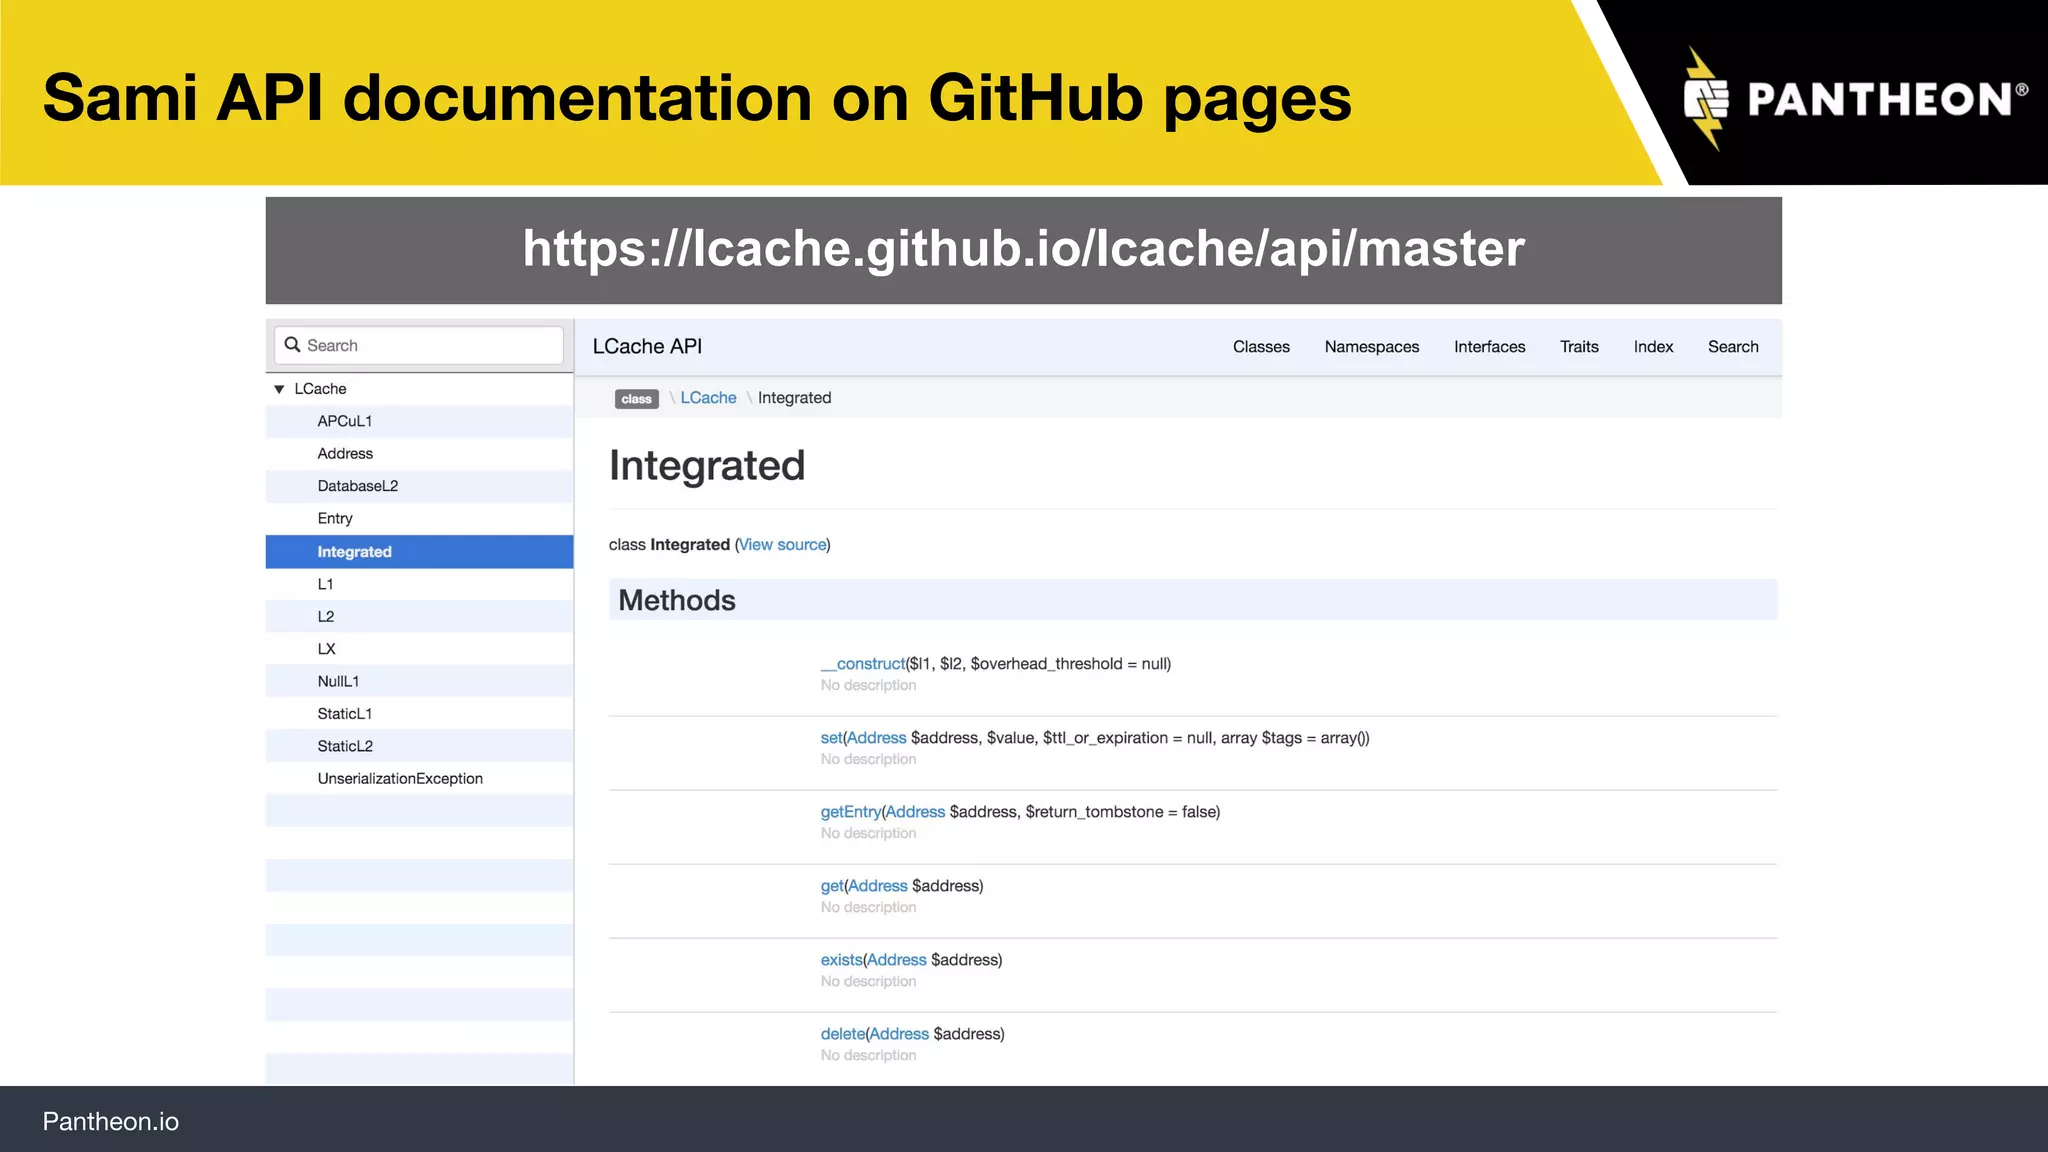Open the APCuL1 class entry
Image resolution: width=2048 pixels, height=1152 pixels.
click(344, 421)
